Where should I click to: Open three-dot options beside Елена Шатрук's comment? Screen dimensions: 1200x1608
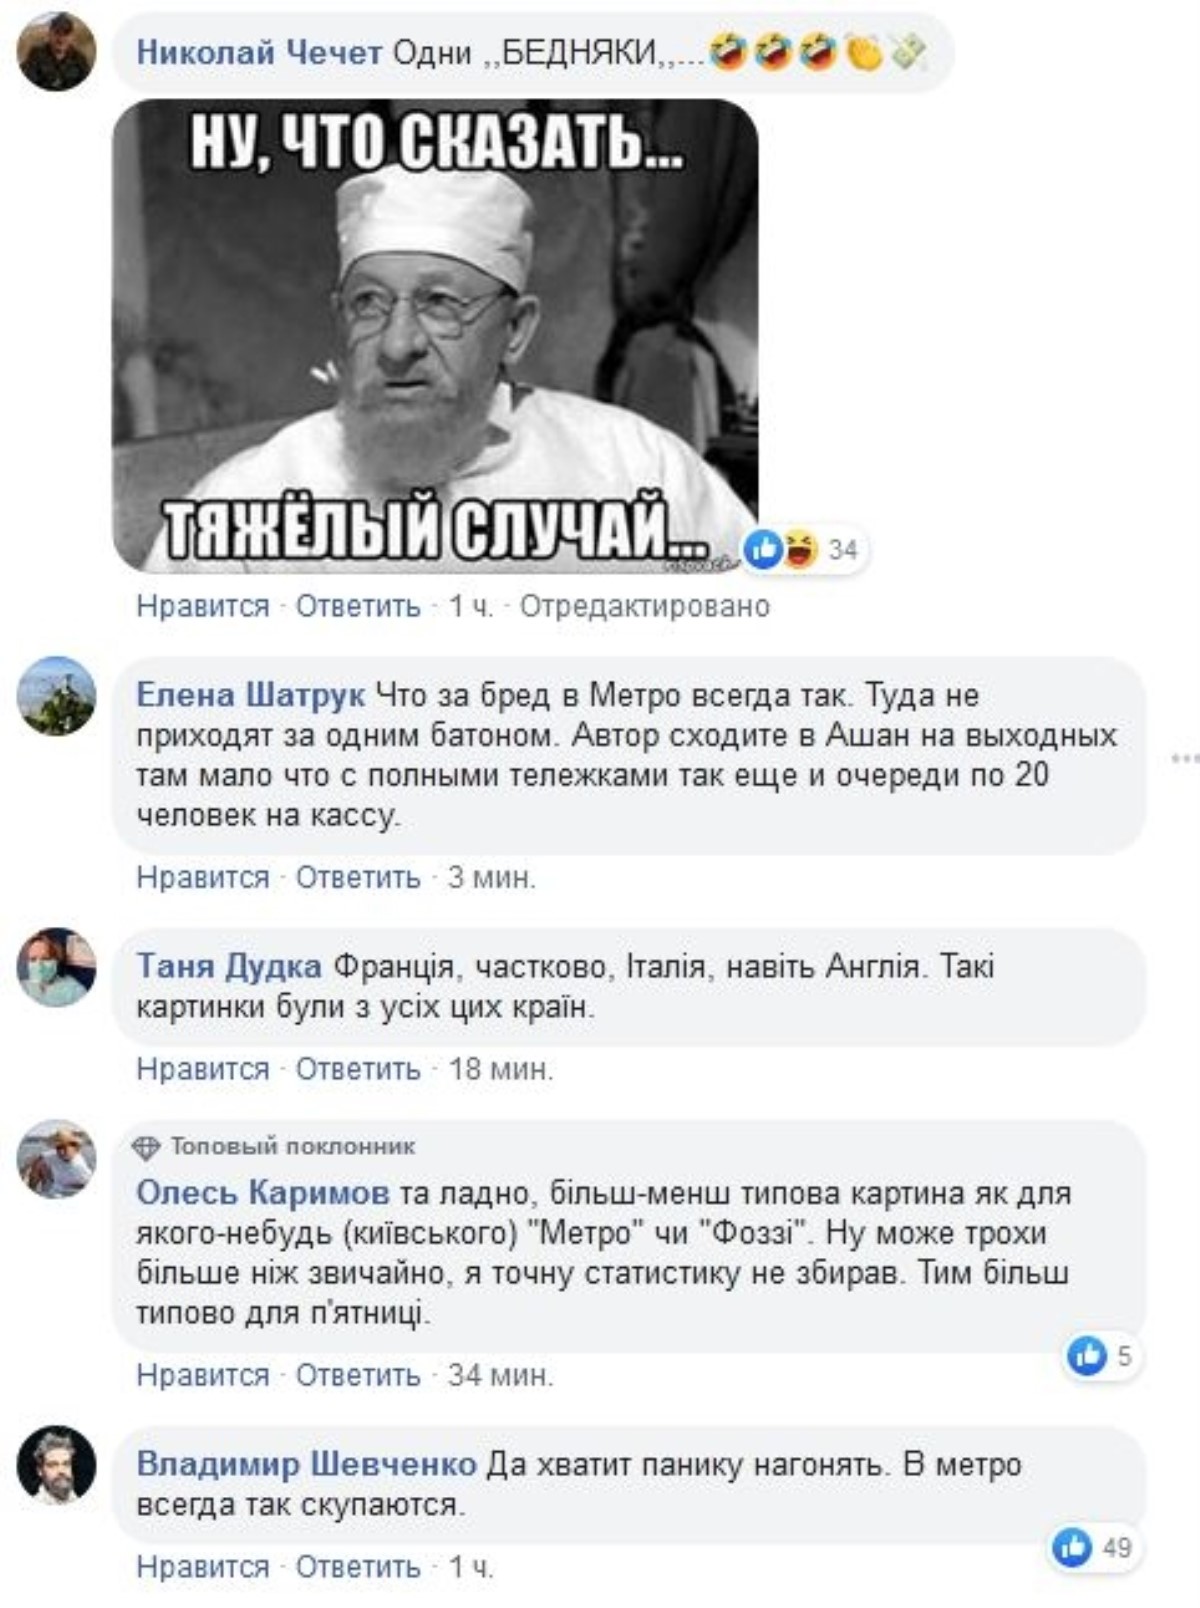[x=1186, y=758]
